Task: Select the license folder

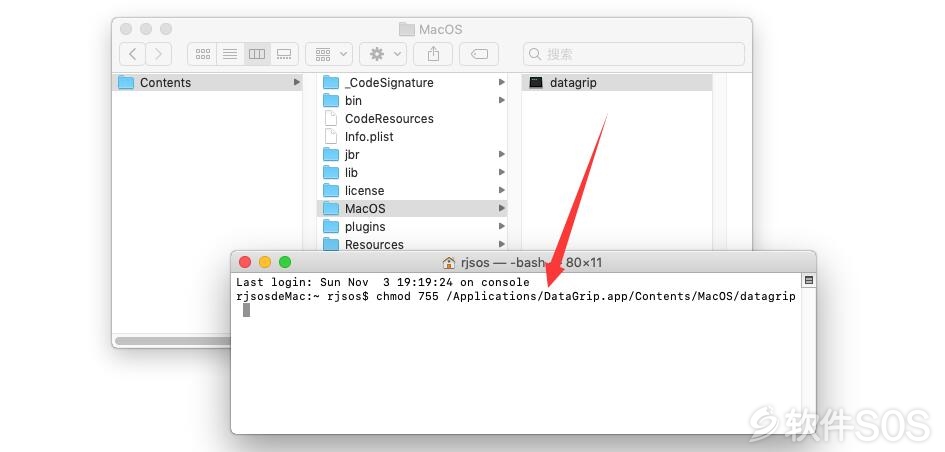Action: (x=412, y=190)
